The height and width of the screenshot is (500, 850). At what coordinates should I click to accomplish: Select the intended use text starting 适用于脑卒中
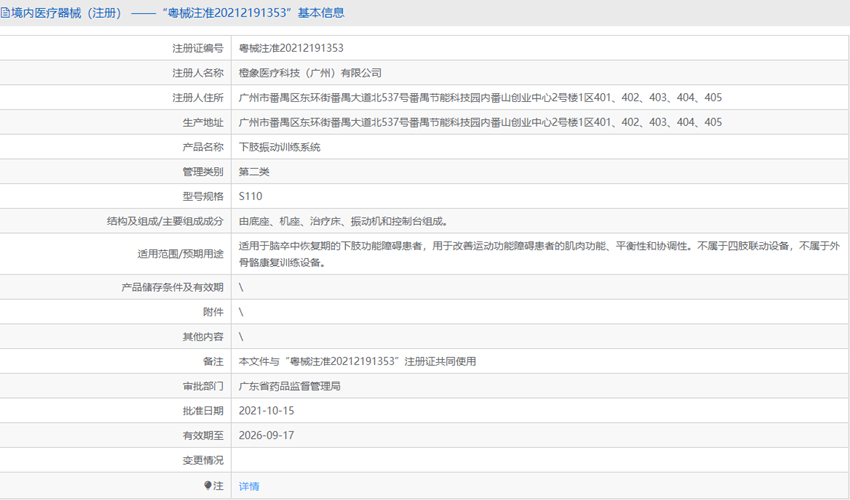coord(539,254)
